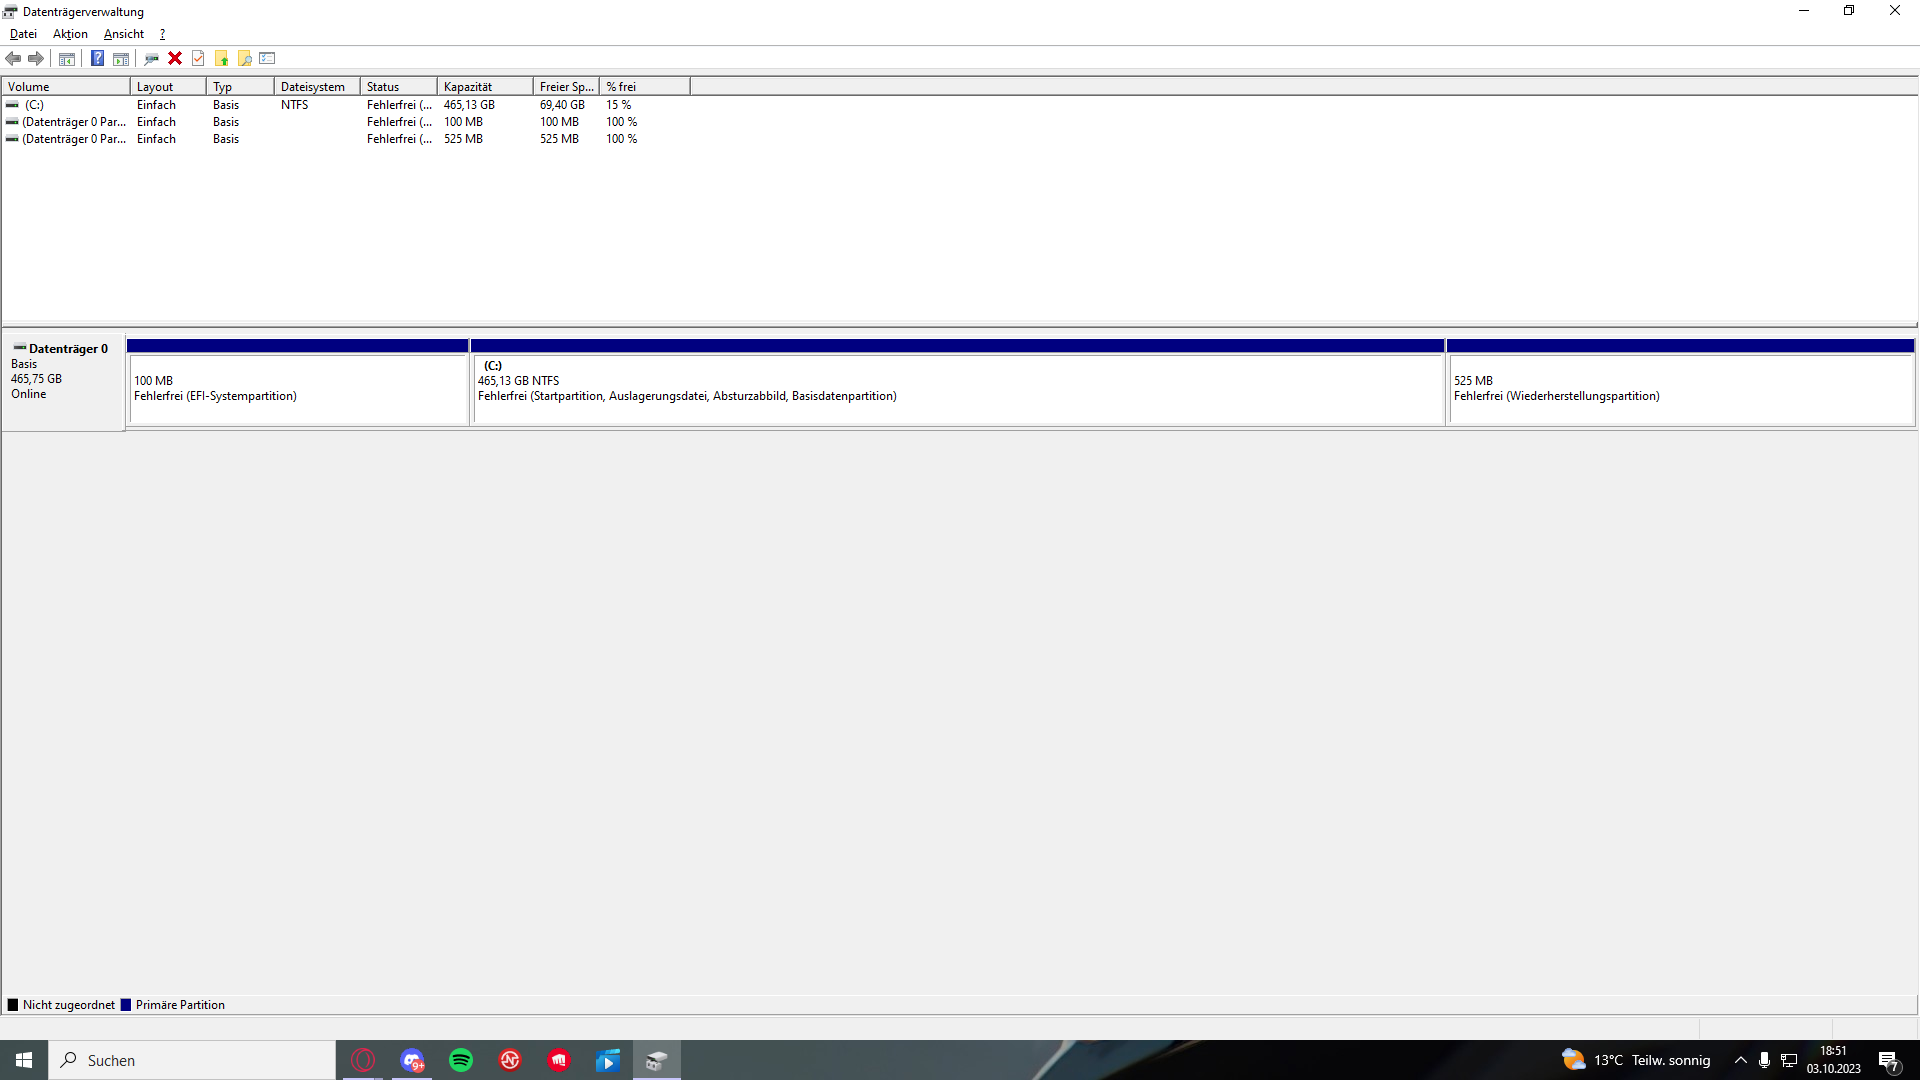Click the show/hide action pane icon

(121, 58)
